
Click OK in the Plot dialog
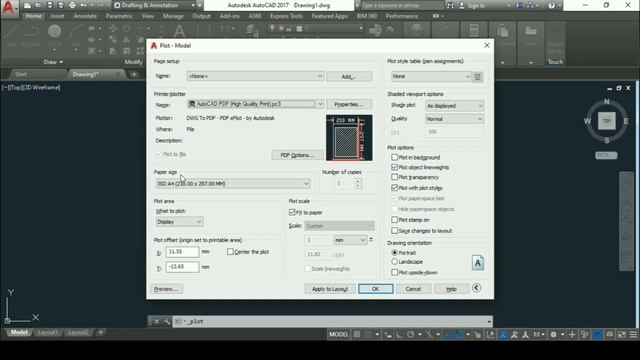[x=376, y=289]
